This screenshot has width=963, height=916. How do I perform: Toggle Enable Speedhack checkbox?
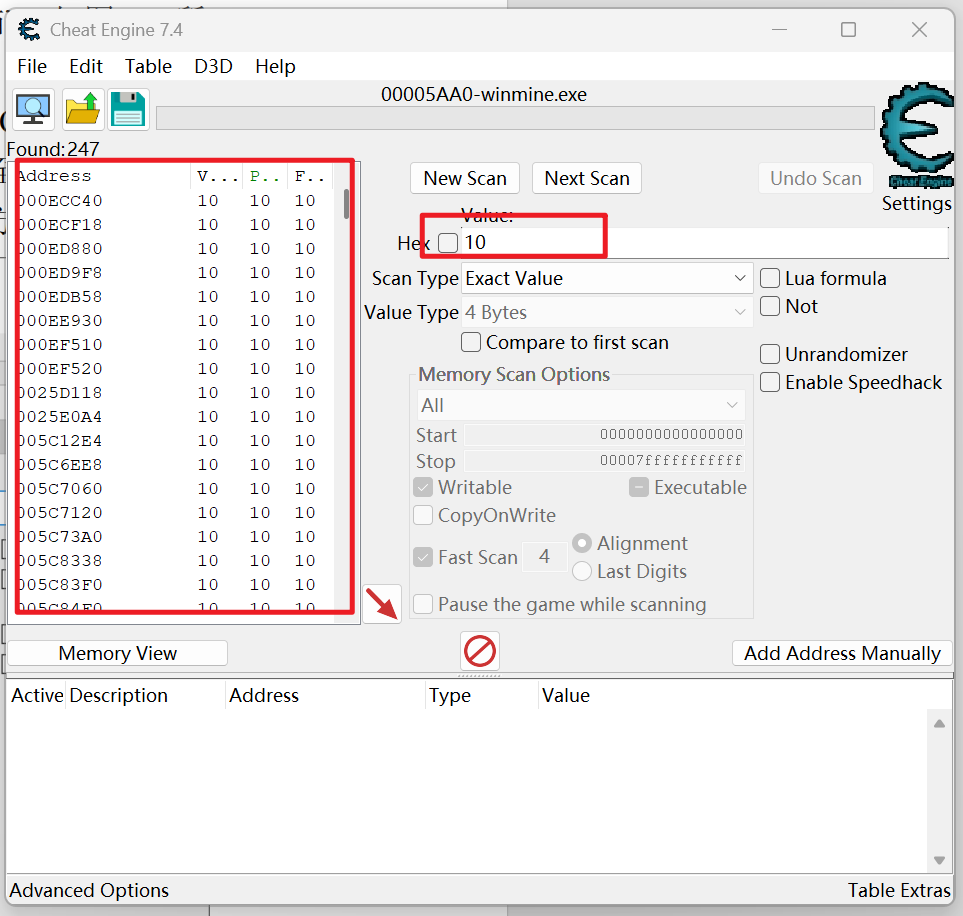tap(770, 382)
